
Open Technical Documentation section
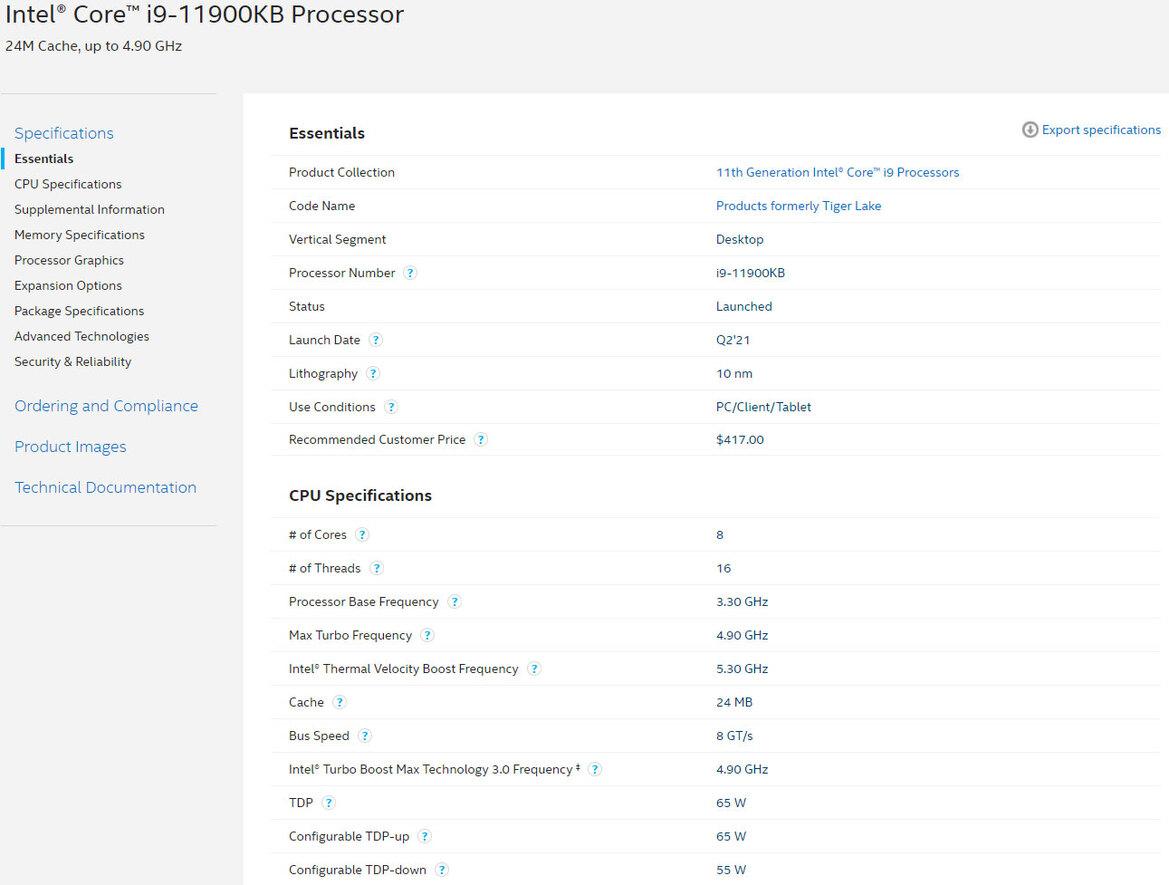click(106, 488)
